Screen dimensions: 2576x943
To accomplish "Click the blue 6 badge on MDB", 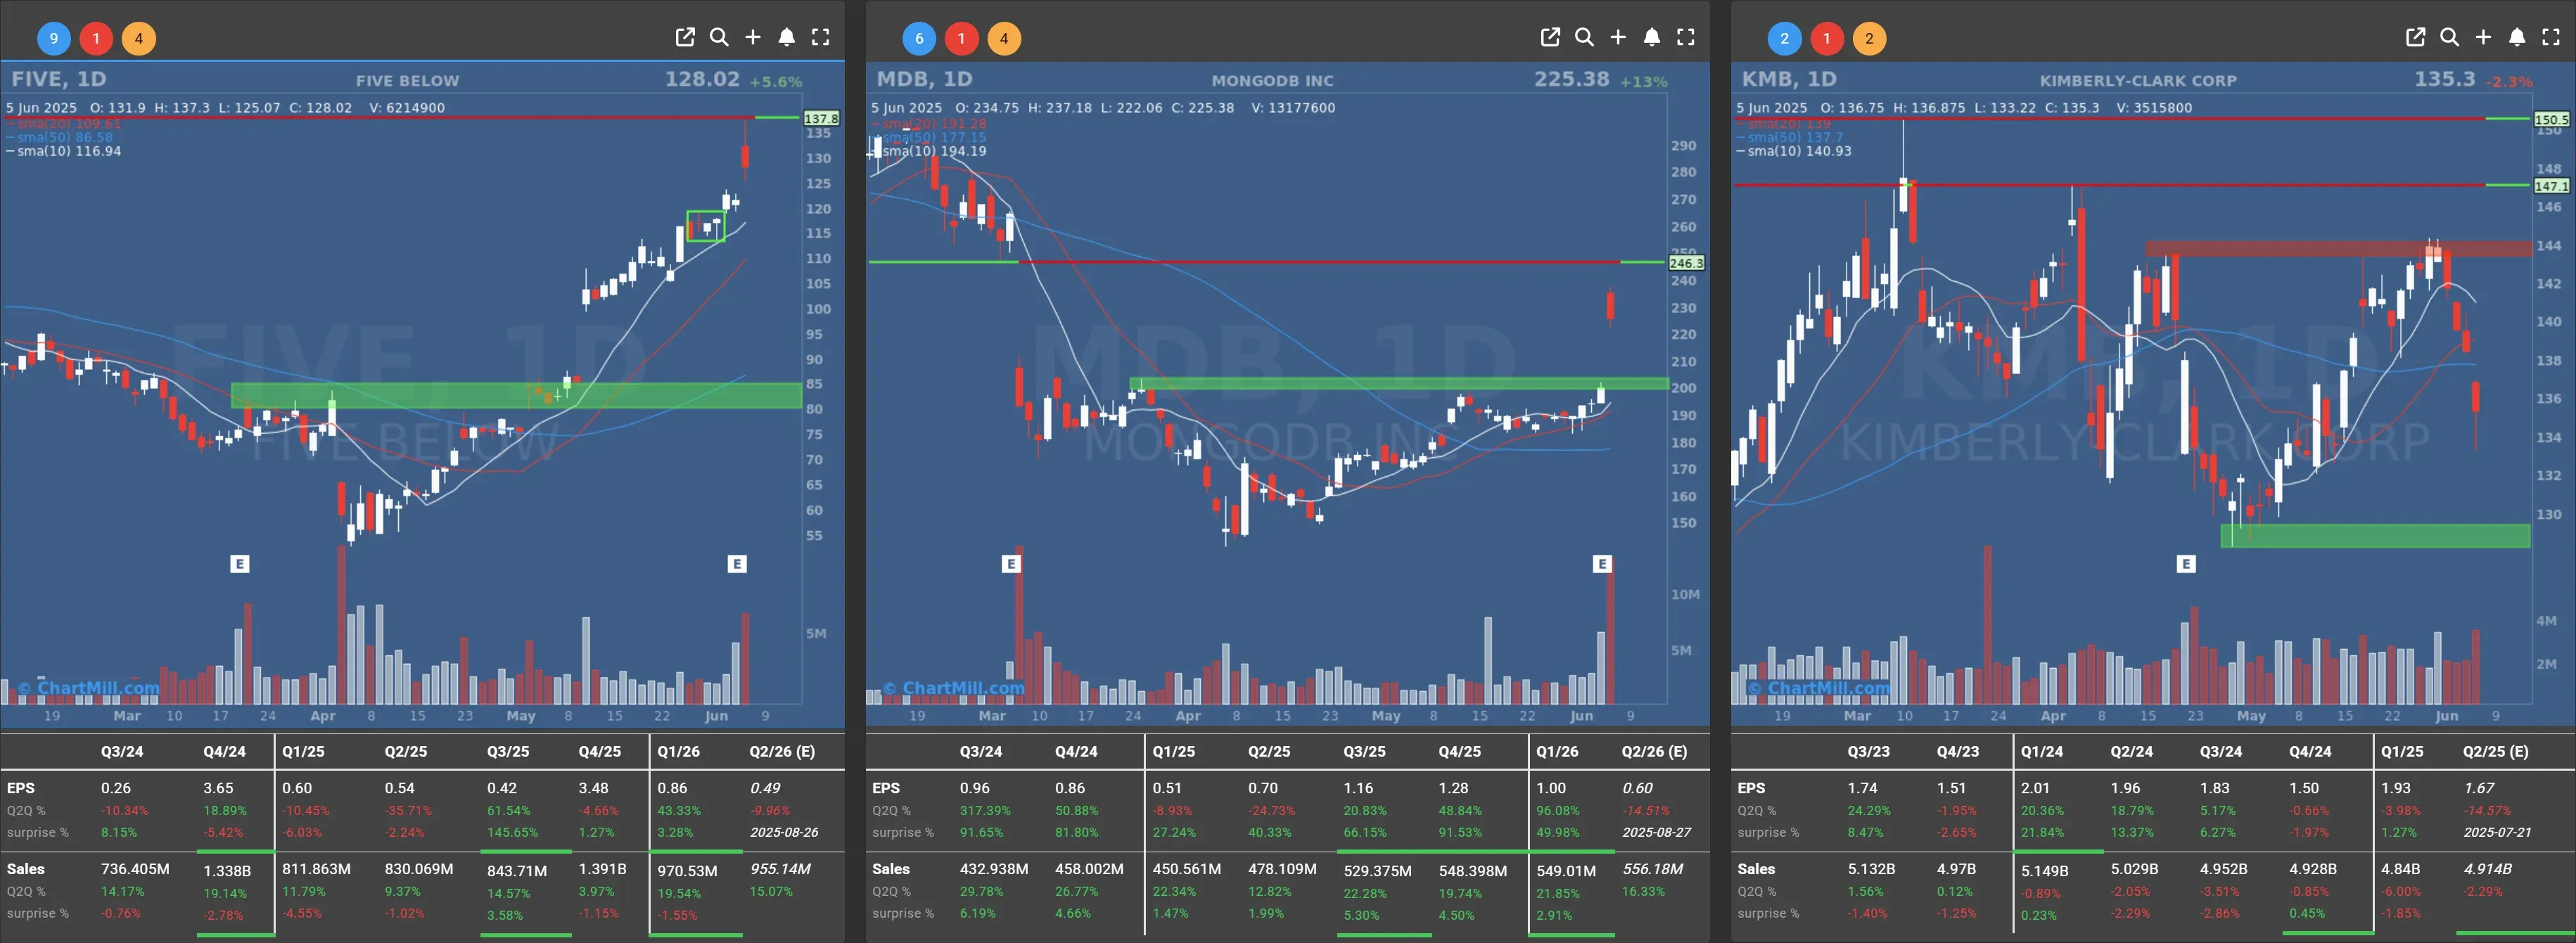I will 919,39.
